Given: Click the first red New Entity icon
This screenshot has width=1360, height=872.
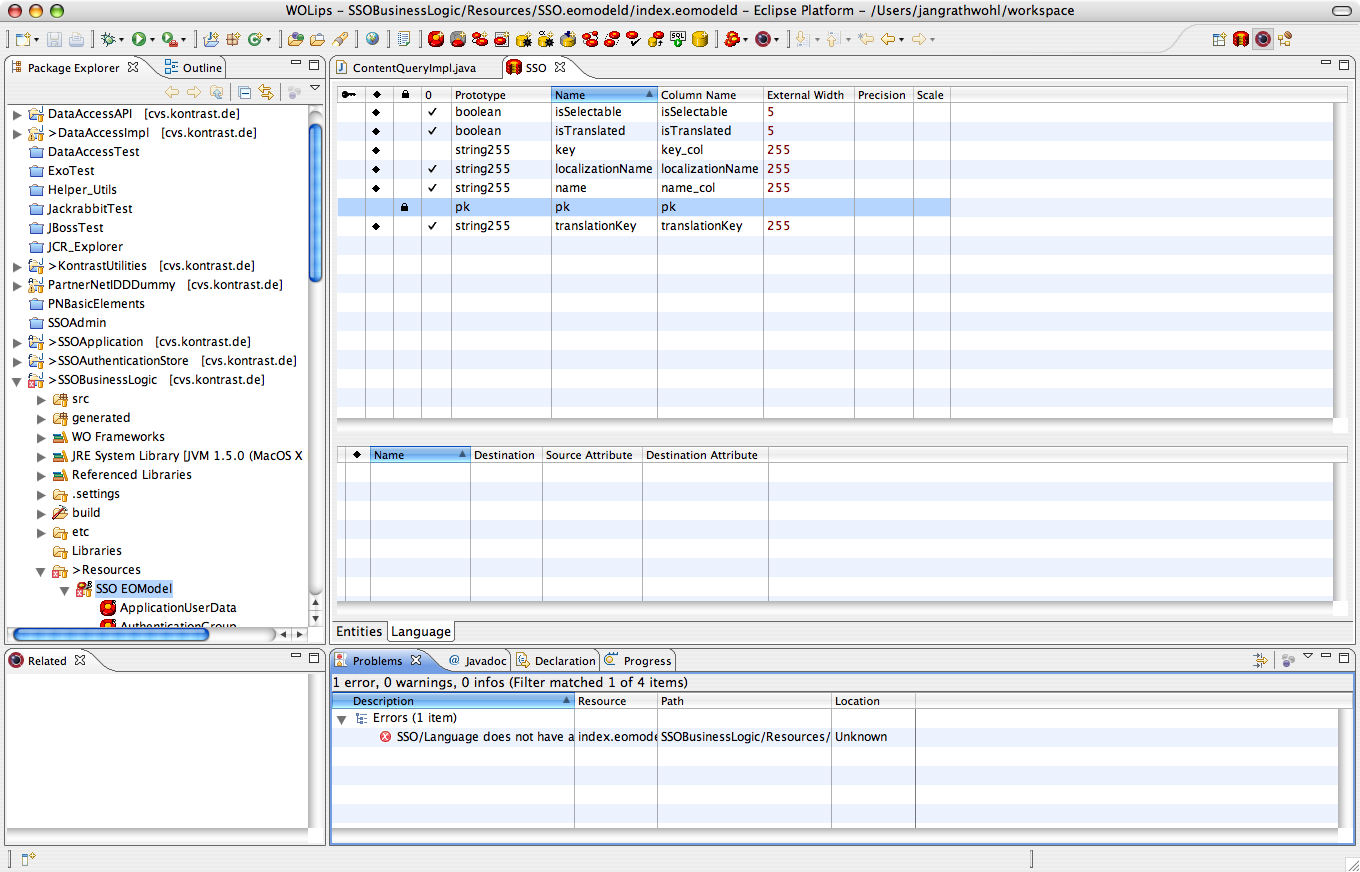Looking at the screenshot, I should (436, 39).
